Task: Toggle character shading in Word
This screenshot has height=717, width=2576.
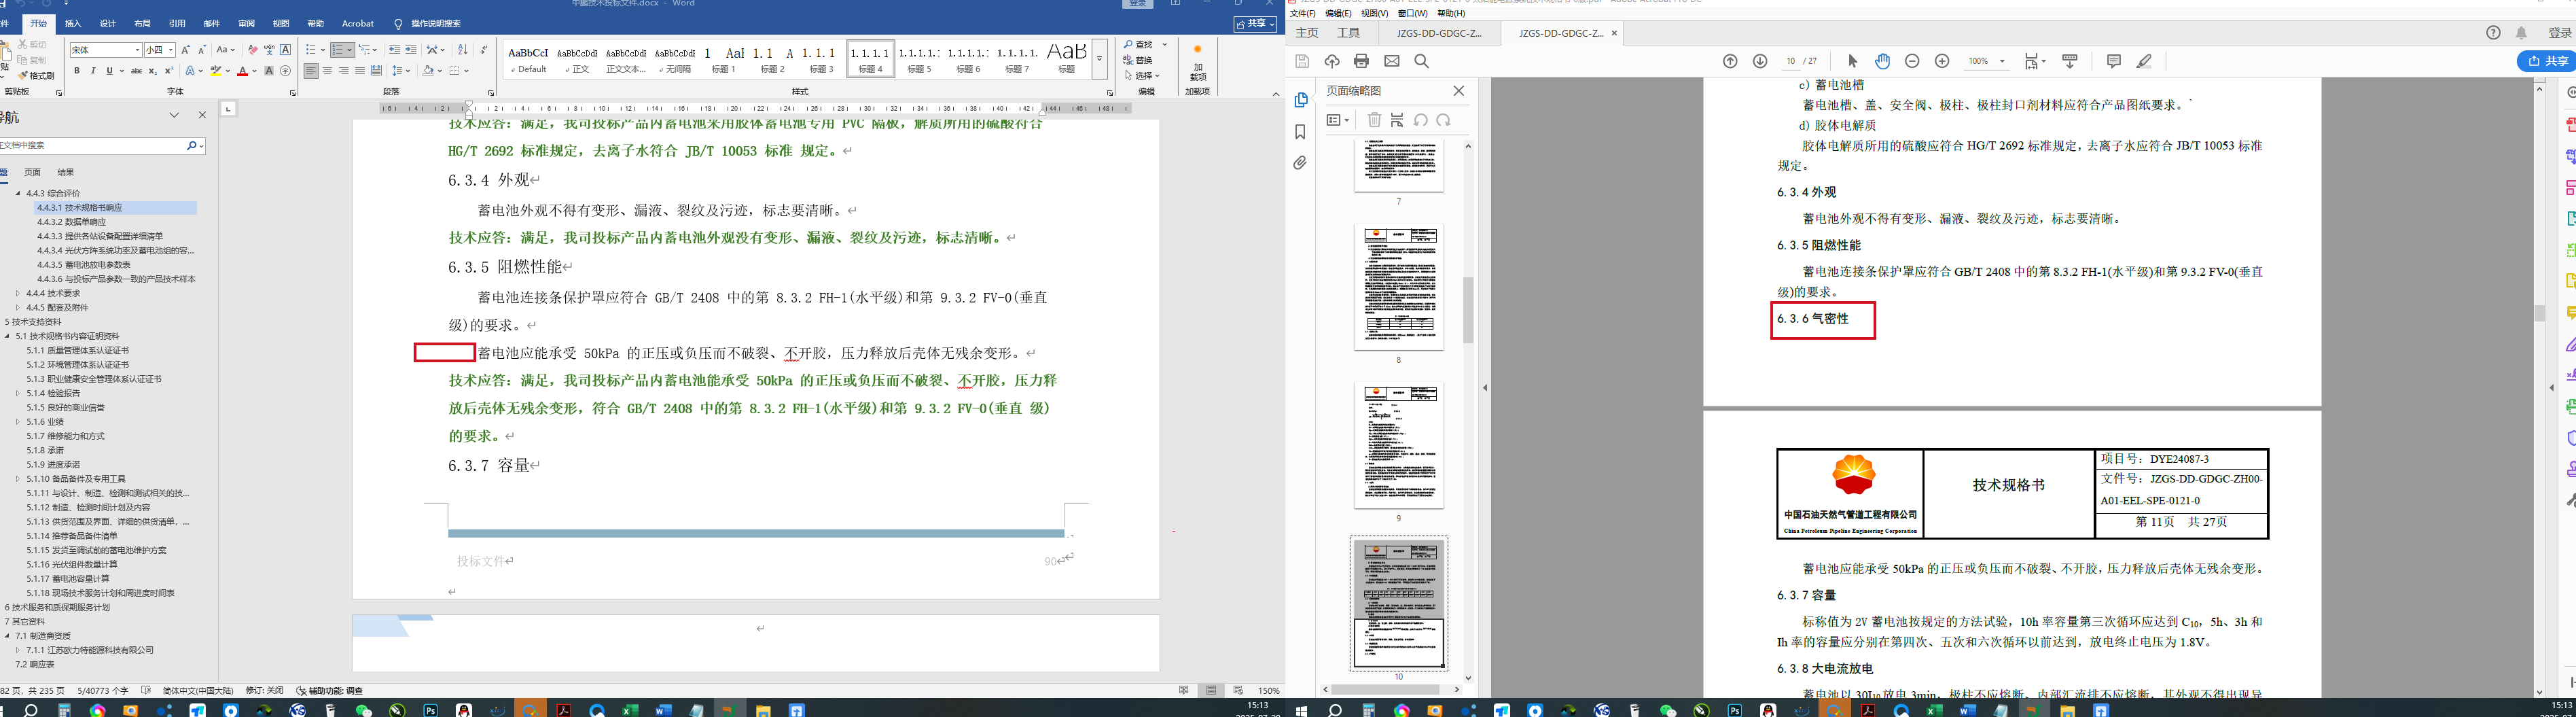Action: coord(269,71)
